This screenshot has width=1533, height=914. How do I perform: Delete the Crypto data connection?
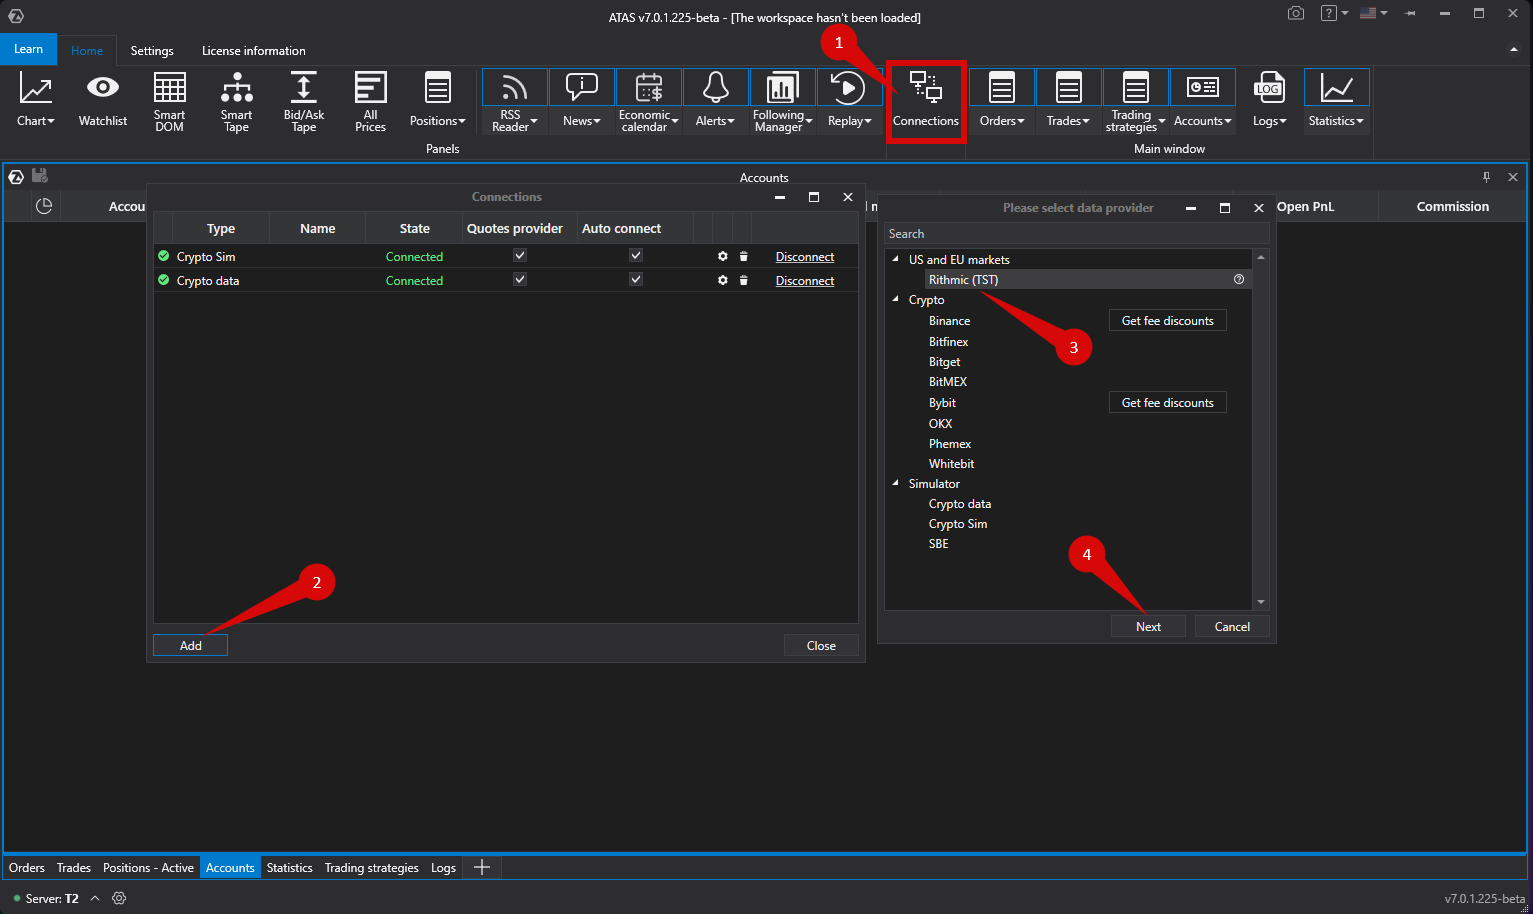tap(744, 281)
